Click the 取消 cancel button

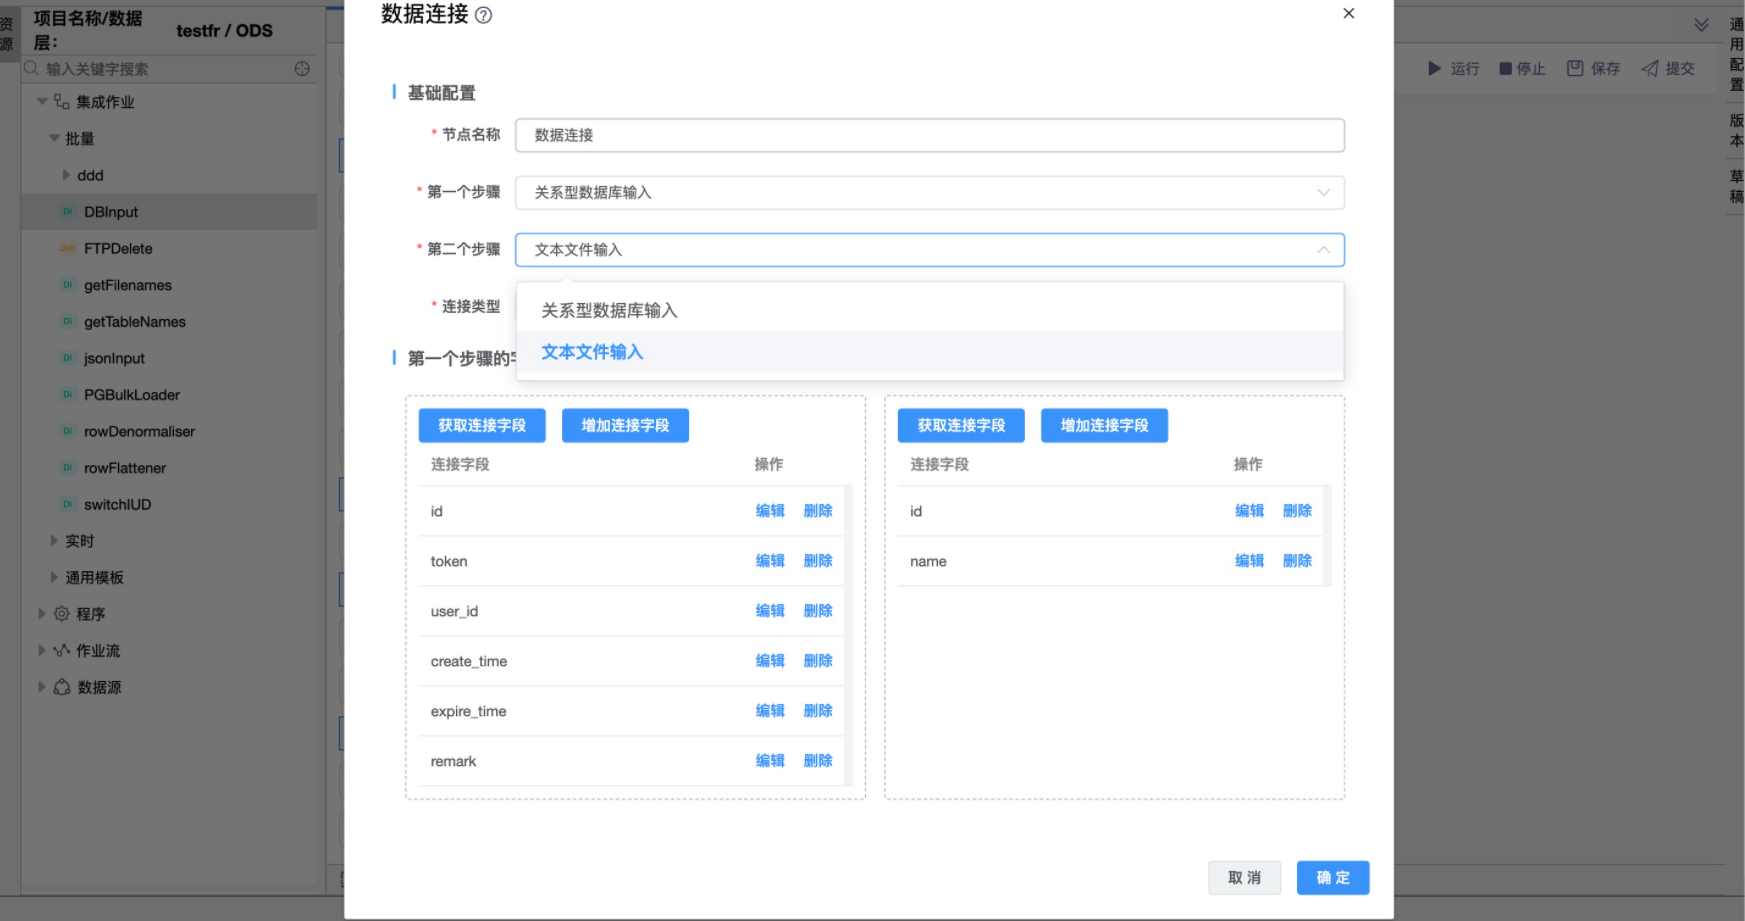point(1244,878)
